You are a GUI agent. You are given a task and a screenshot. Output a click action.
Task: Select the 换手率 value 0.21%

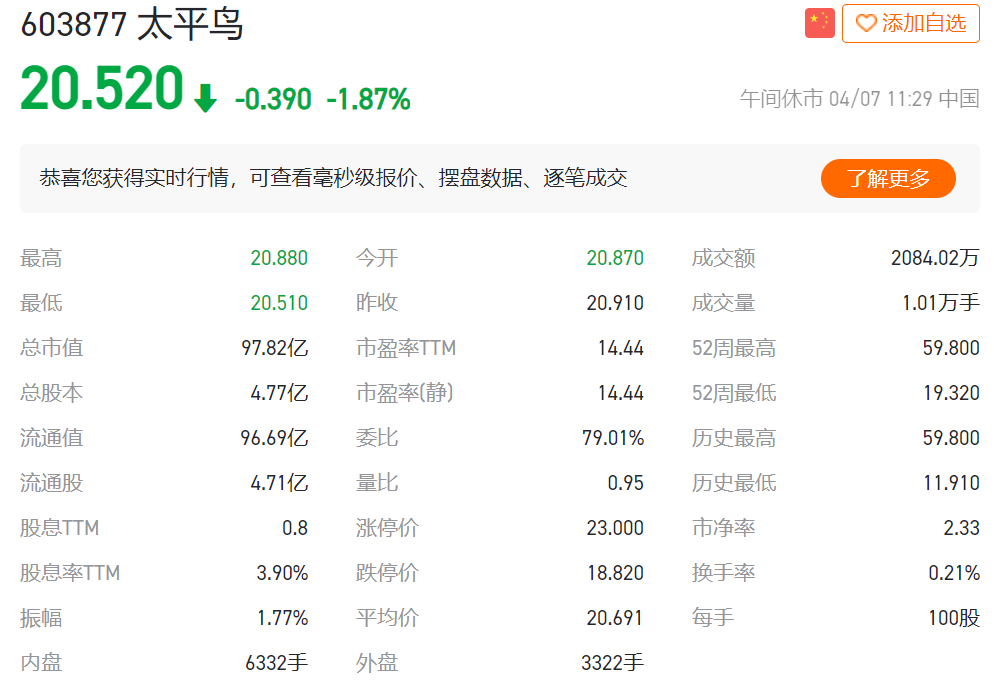pos(954,573)
